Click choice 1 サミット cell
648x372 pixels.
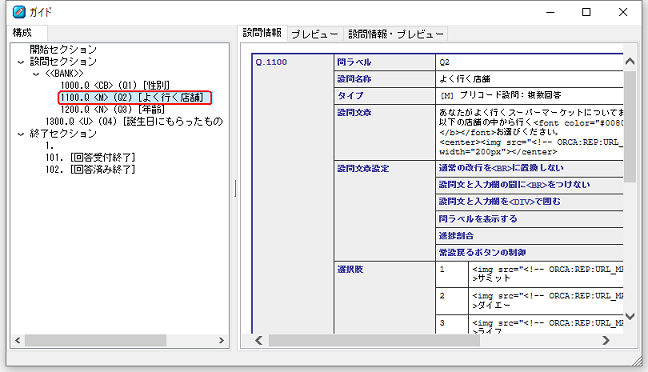(546, 274)
